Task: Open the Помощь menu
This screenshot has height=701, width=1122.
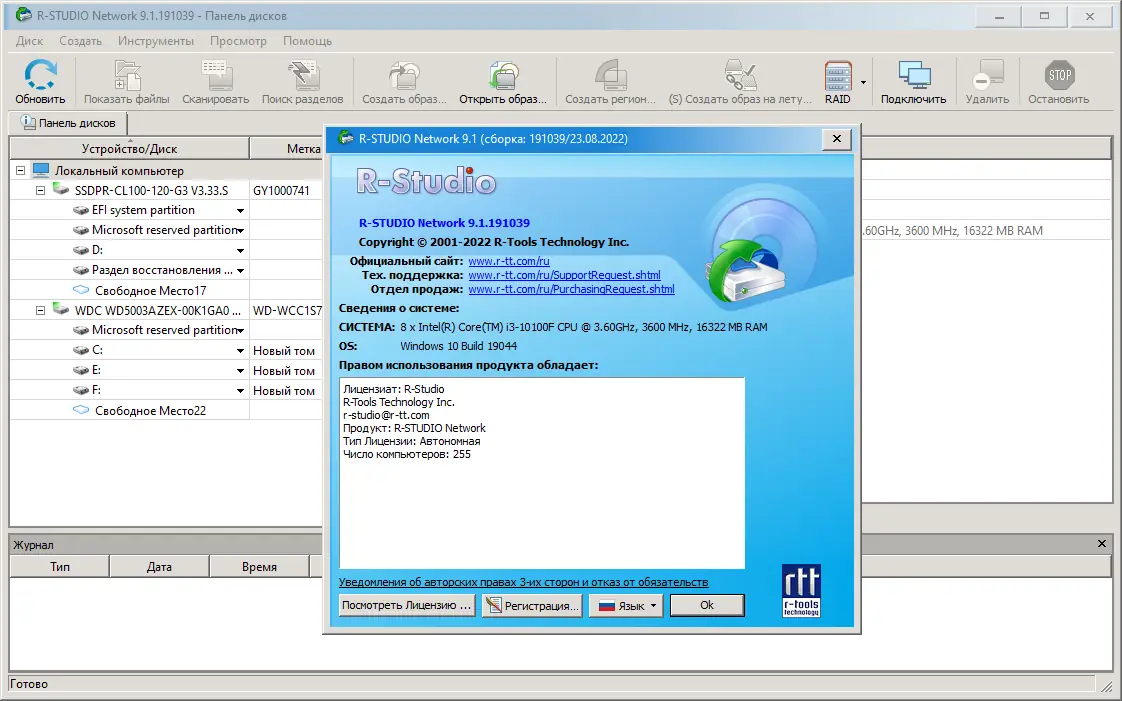Action: coord(308,41)
